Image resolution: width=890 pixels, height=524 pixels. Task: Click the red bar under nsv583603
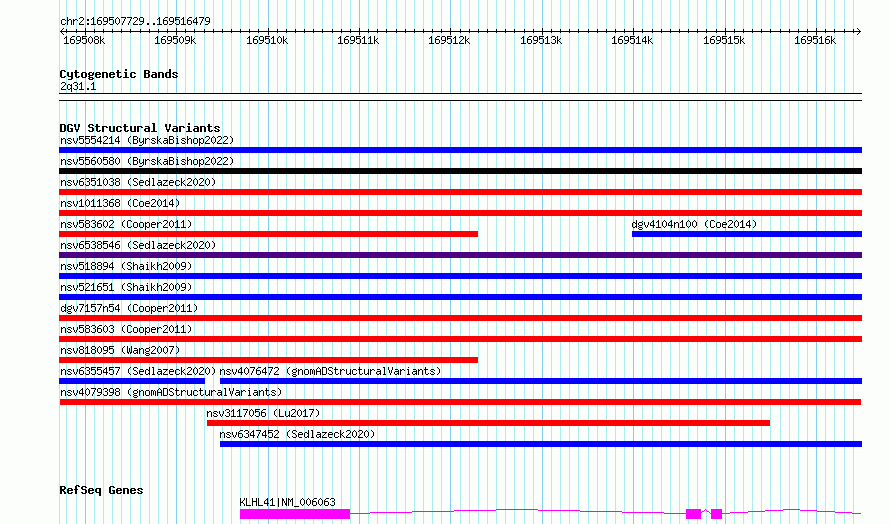pyautogui.click(x=460, y=339)
